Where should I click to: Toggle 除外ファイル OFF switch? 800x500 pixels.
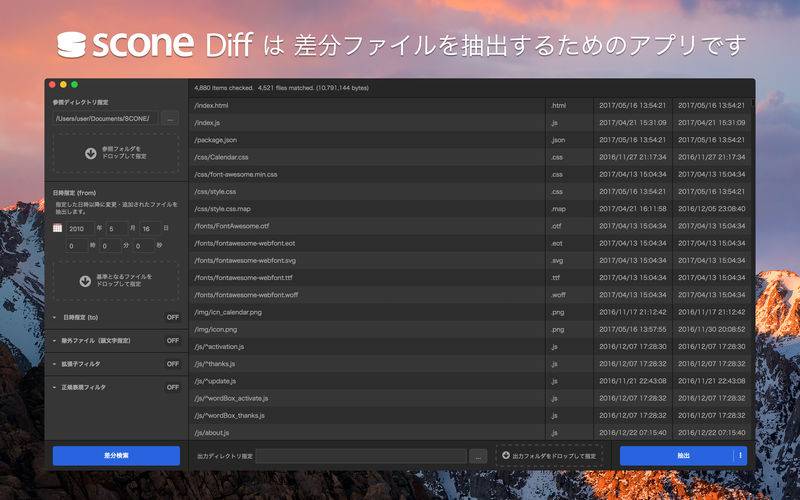click(x=173, y=340)
